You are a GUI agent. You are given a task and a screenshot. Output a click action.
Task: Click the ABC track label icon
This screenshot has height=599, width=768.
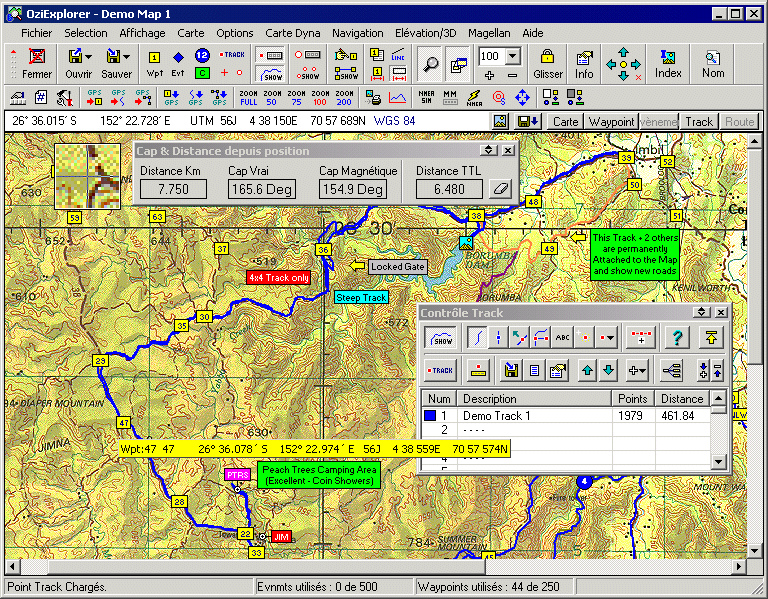pyautogui.click(x=563, y=337)
